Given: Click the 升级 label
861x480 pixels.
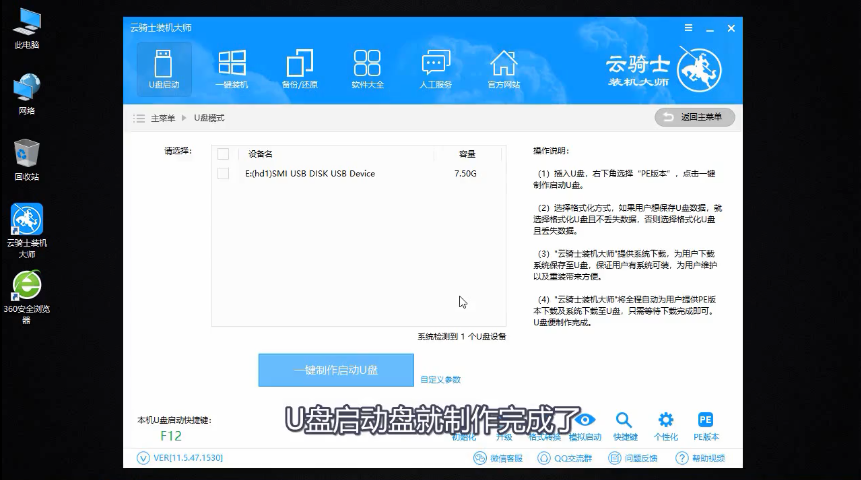Looking at the screenshot, I should (504, 437).
